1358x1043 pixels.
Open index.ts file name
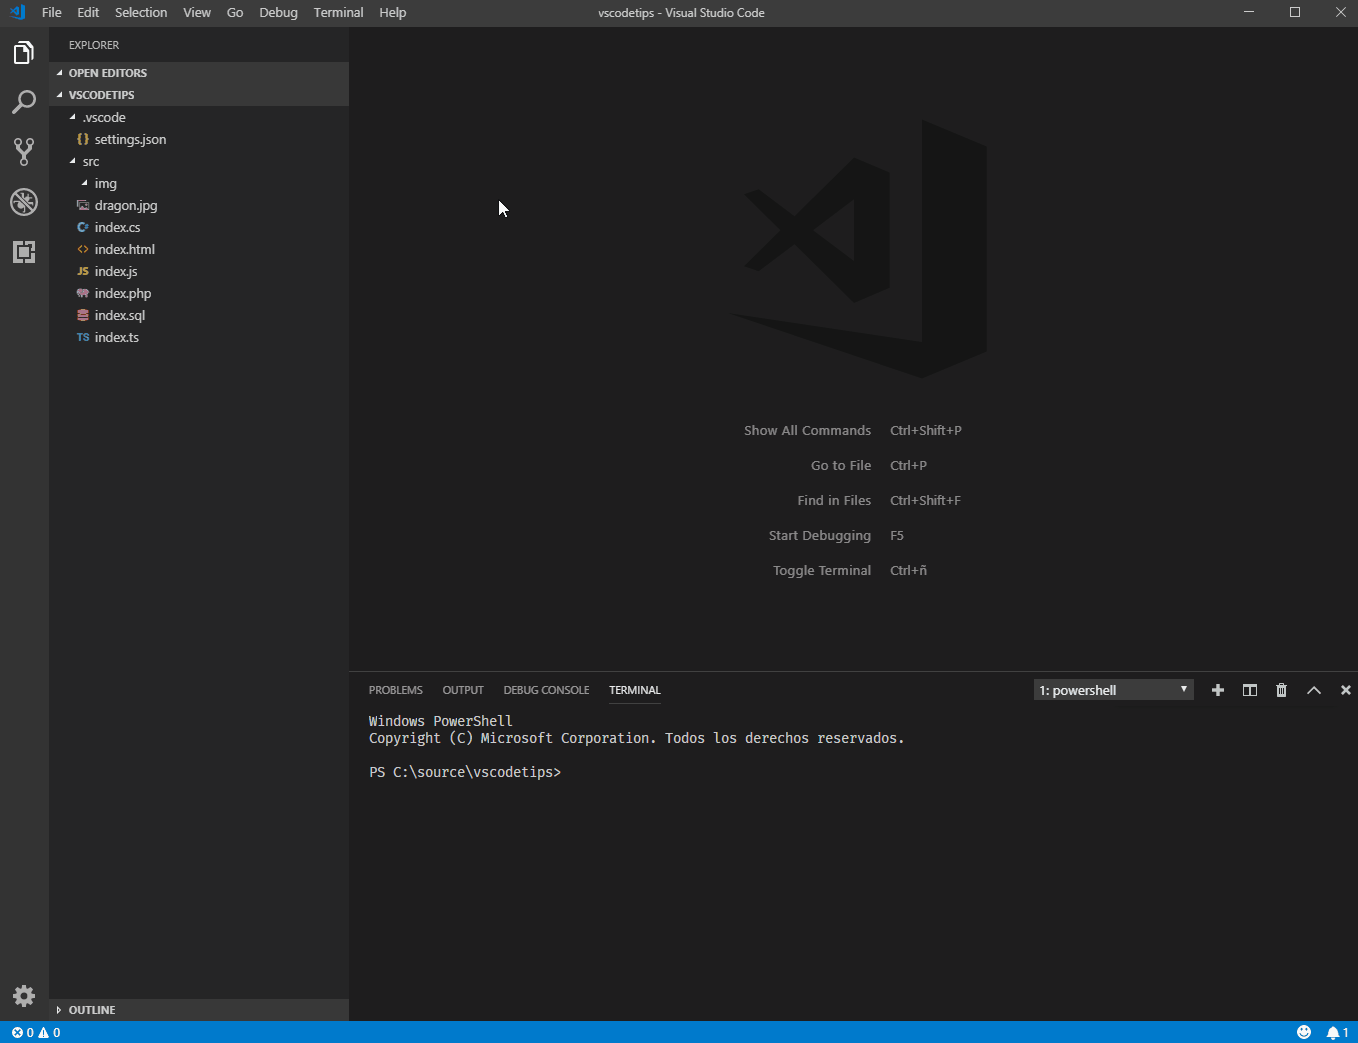(117, 337)
